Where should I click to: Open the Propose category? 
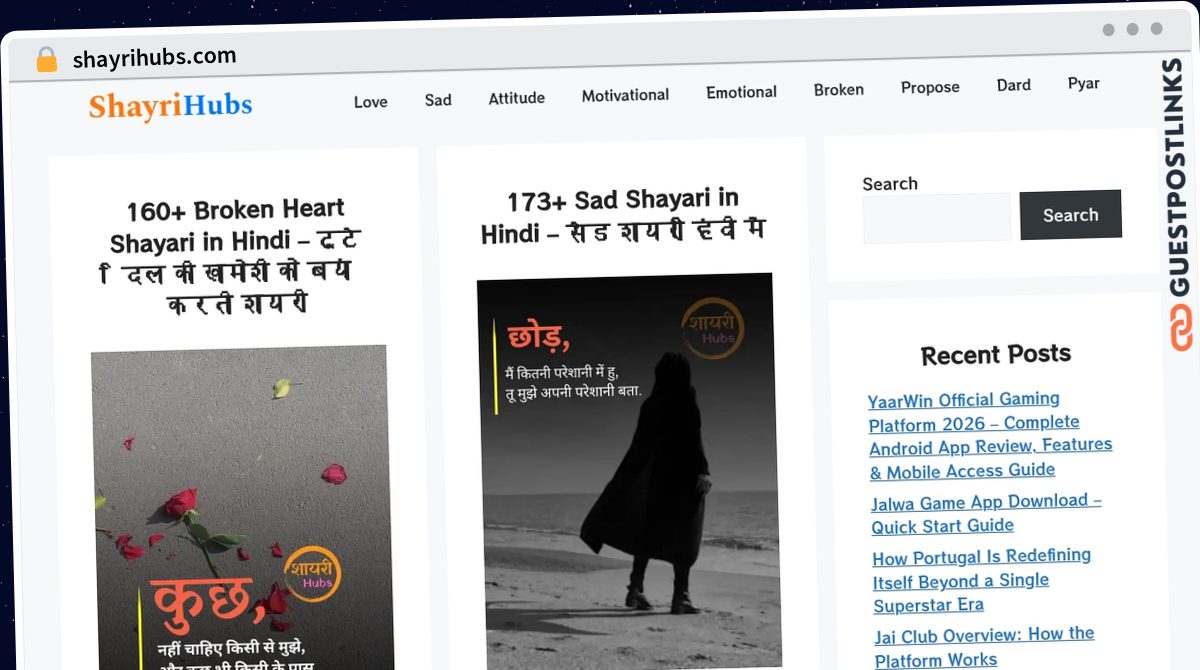point(930,87)
